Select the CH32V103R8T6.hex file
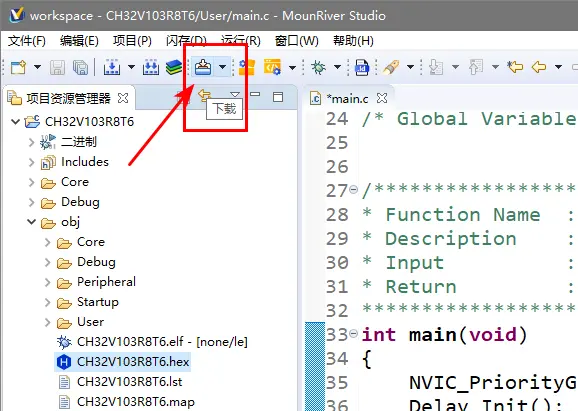The image size is (578, 411). click(133, 362)
